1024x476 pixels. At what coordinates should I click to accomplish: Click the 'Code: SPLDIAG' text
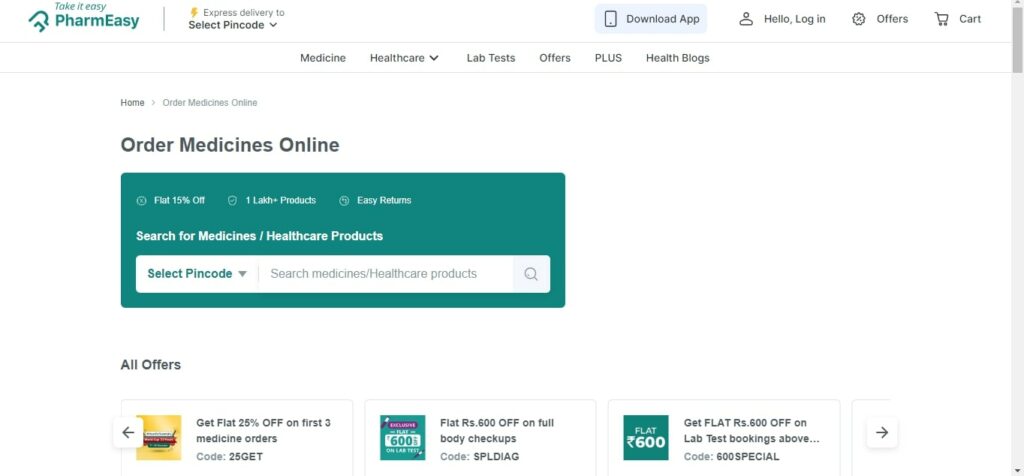point(479,456)
